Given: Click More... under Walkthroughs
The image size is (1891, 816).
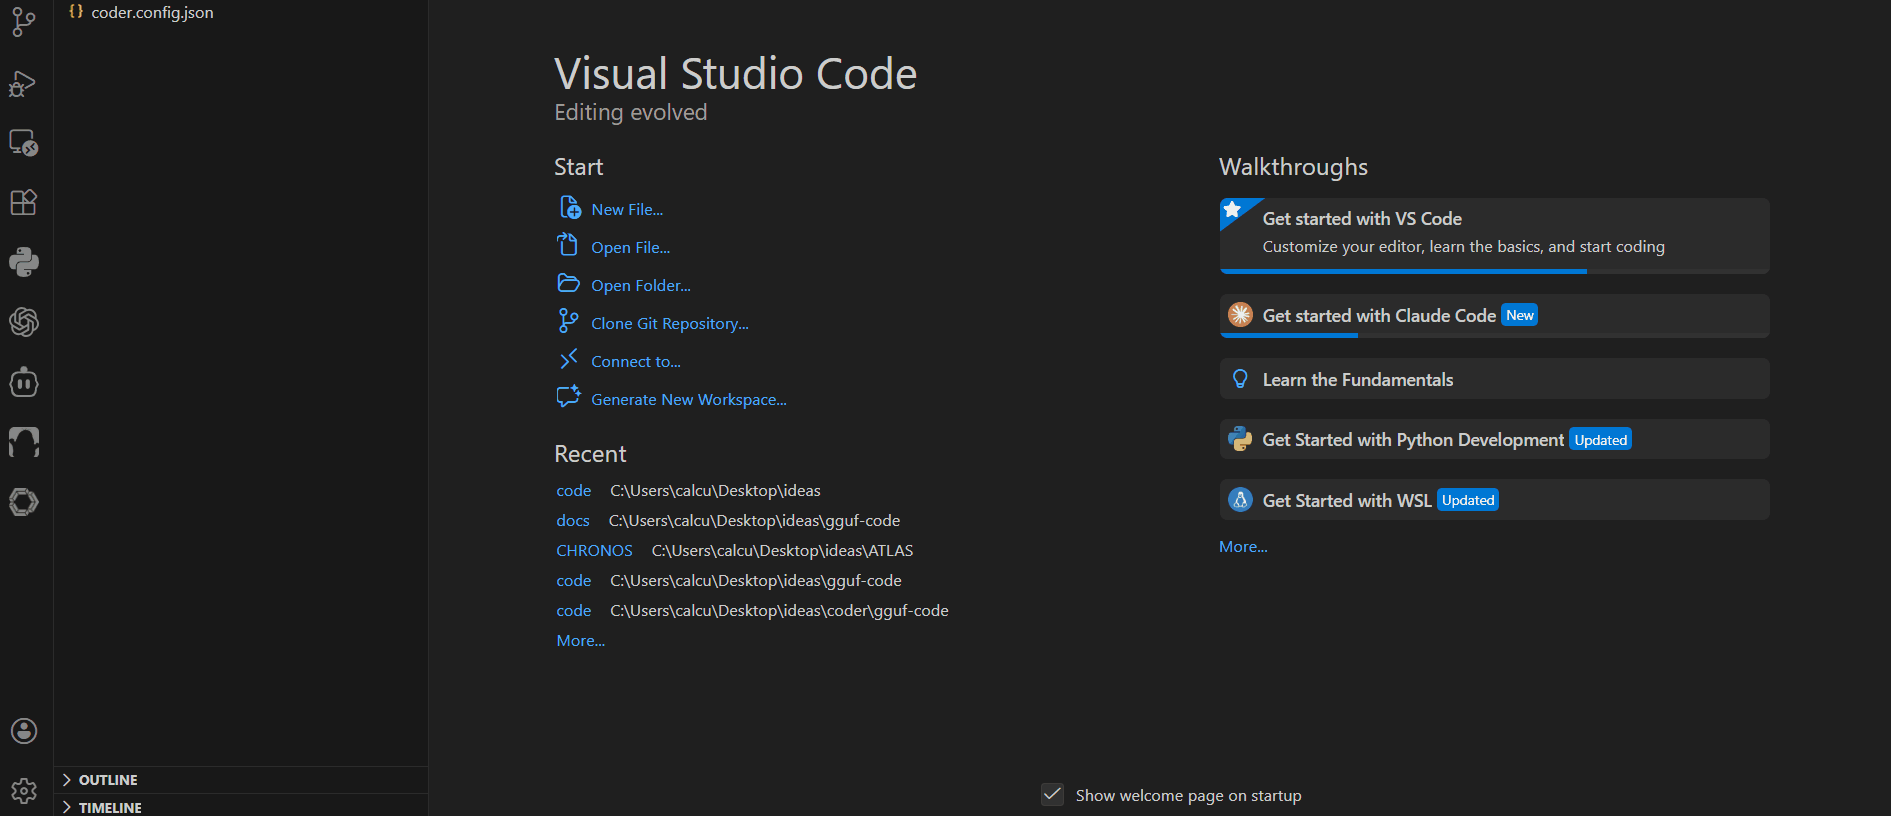Looking at the screenshot, I should coord(1243,546).
